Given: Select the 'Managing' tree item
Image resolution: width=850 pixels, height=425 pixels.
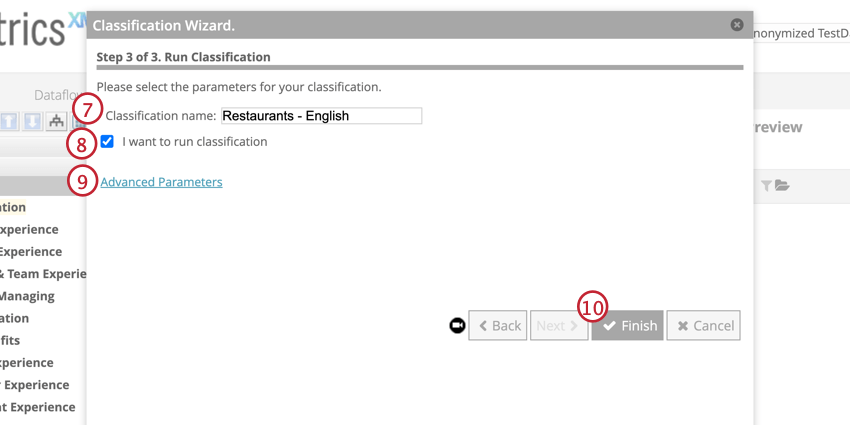Looking at the screenshot, I should pyautogui.click(x=27, y=296).
